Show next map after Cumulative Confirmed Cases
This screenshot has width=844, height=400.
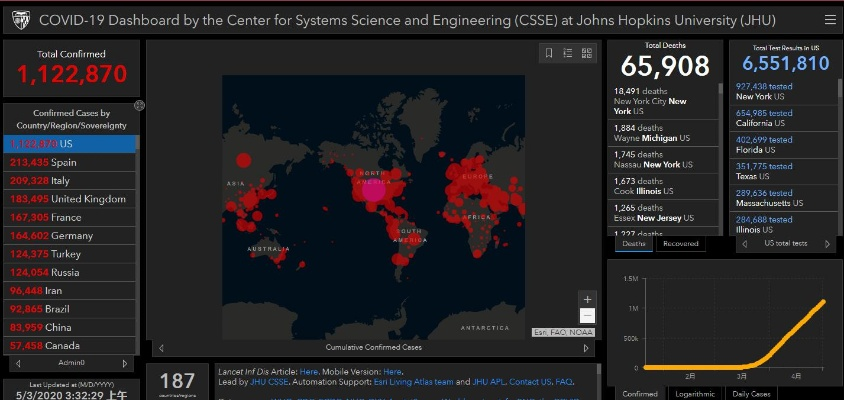(586, 348)
